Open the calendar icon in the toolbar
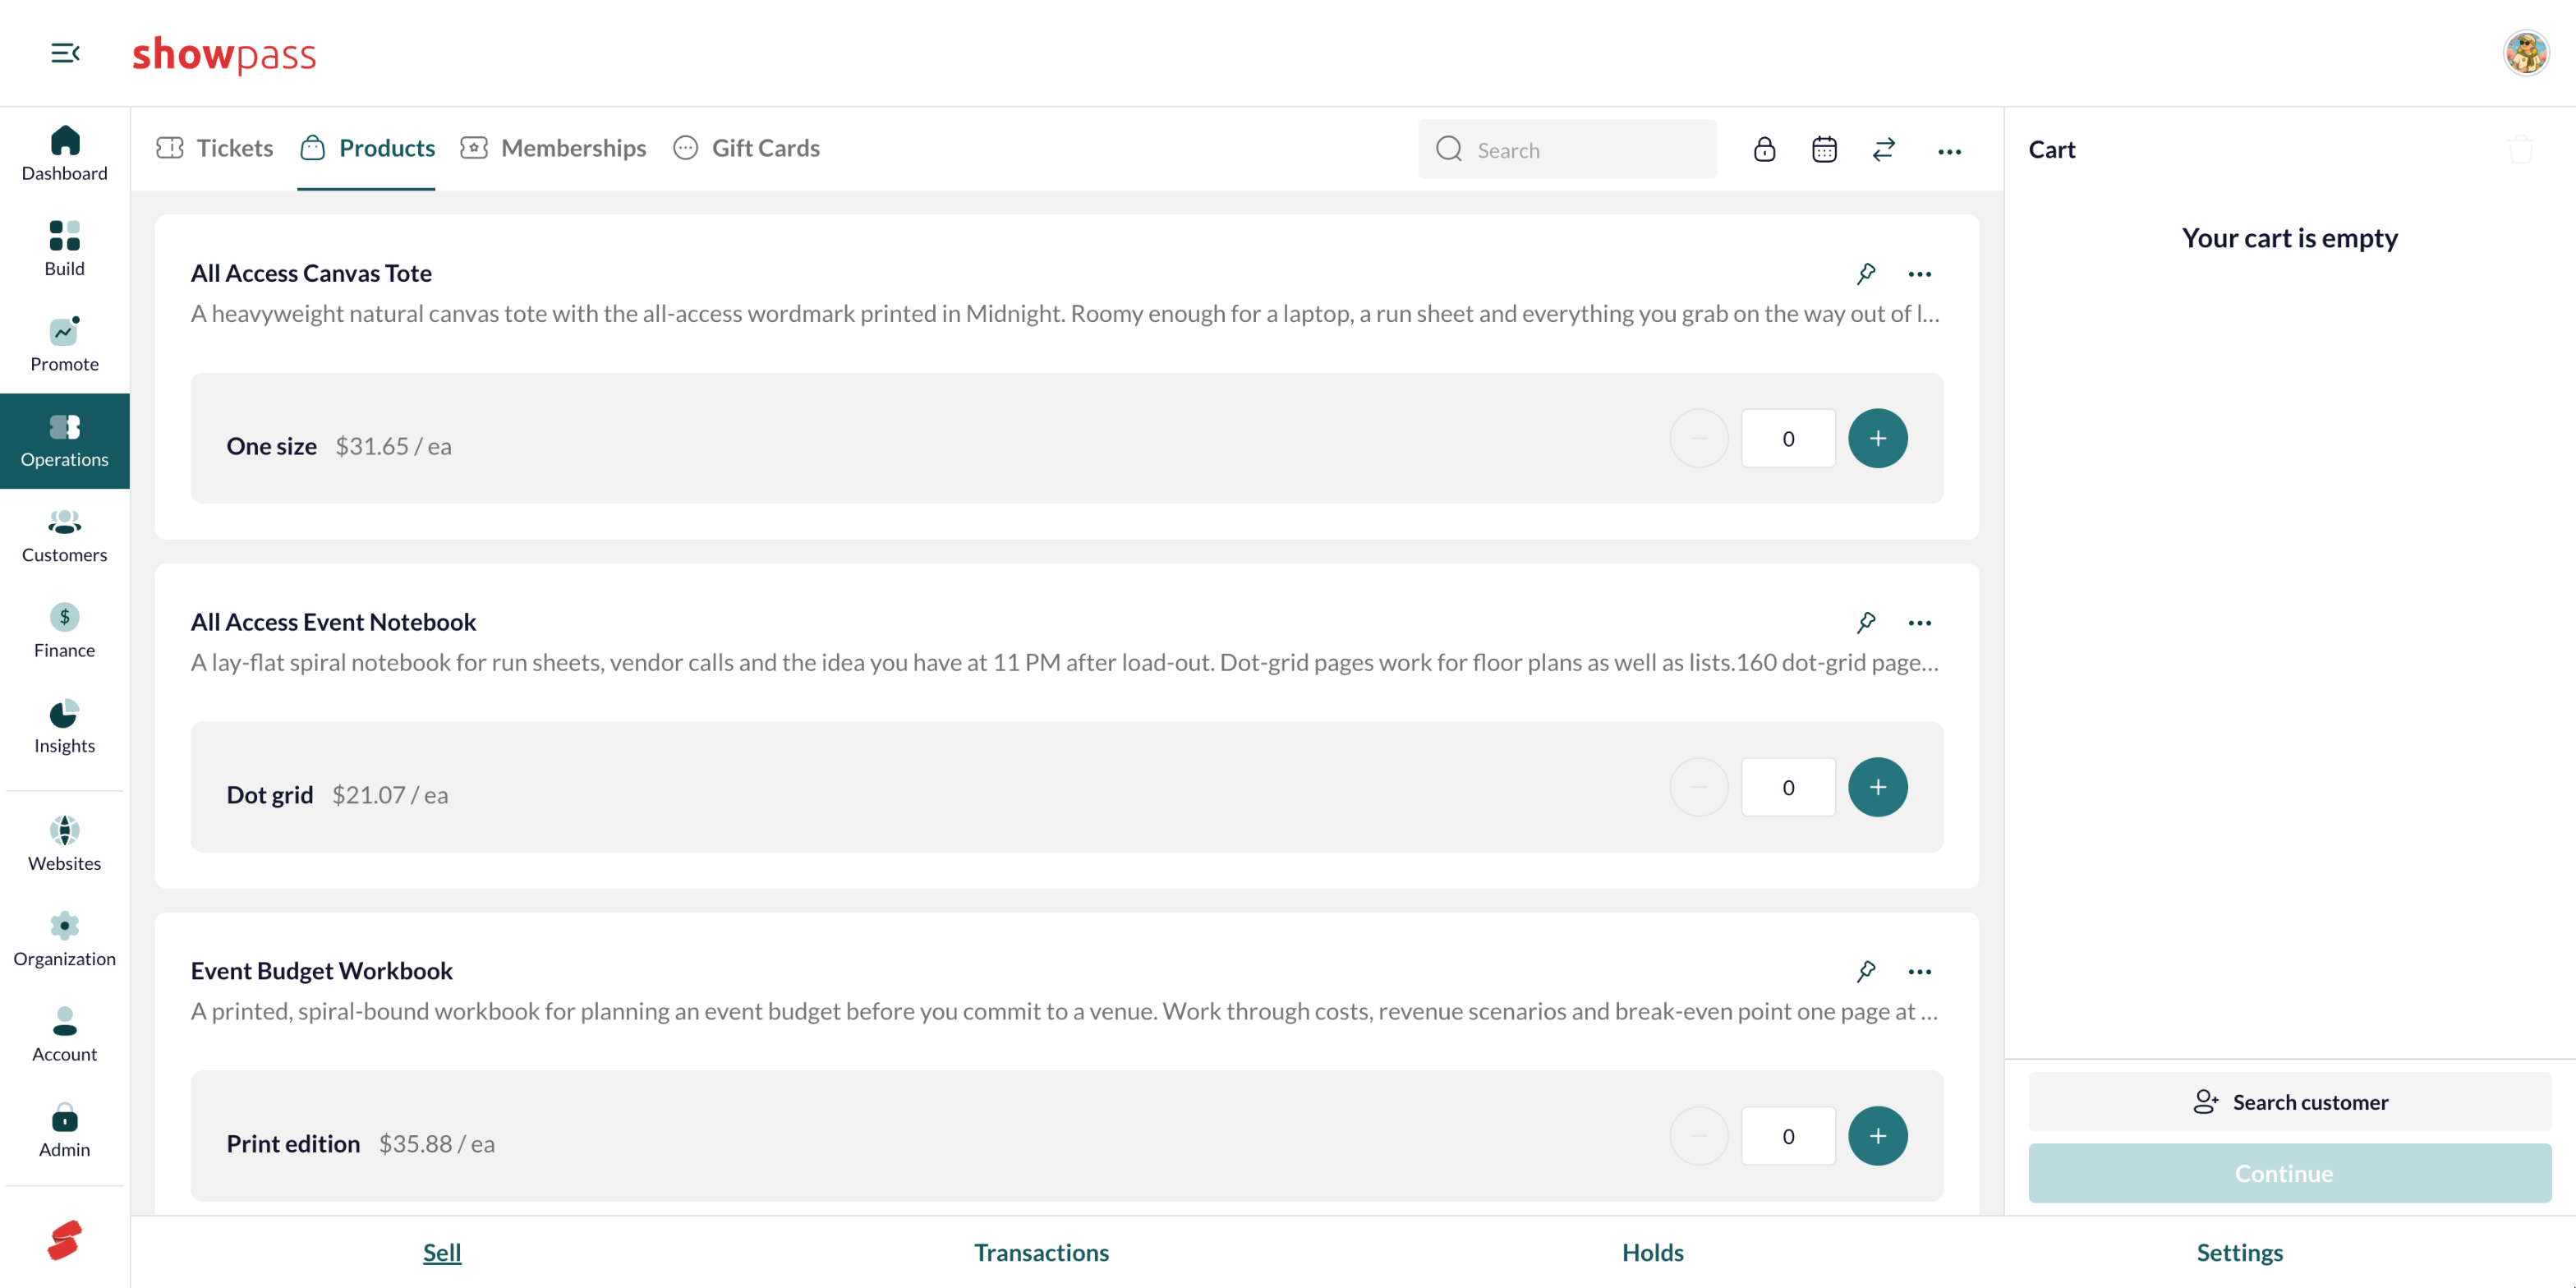Viewport: 2576px width, 1288px height. coord(1824,149)
